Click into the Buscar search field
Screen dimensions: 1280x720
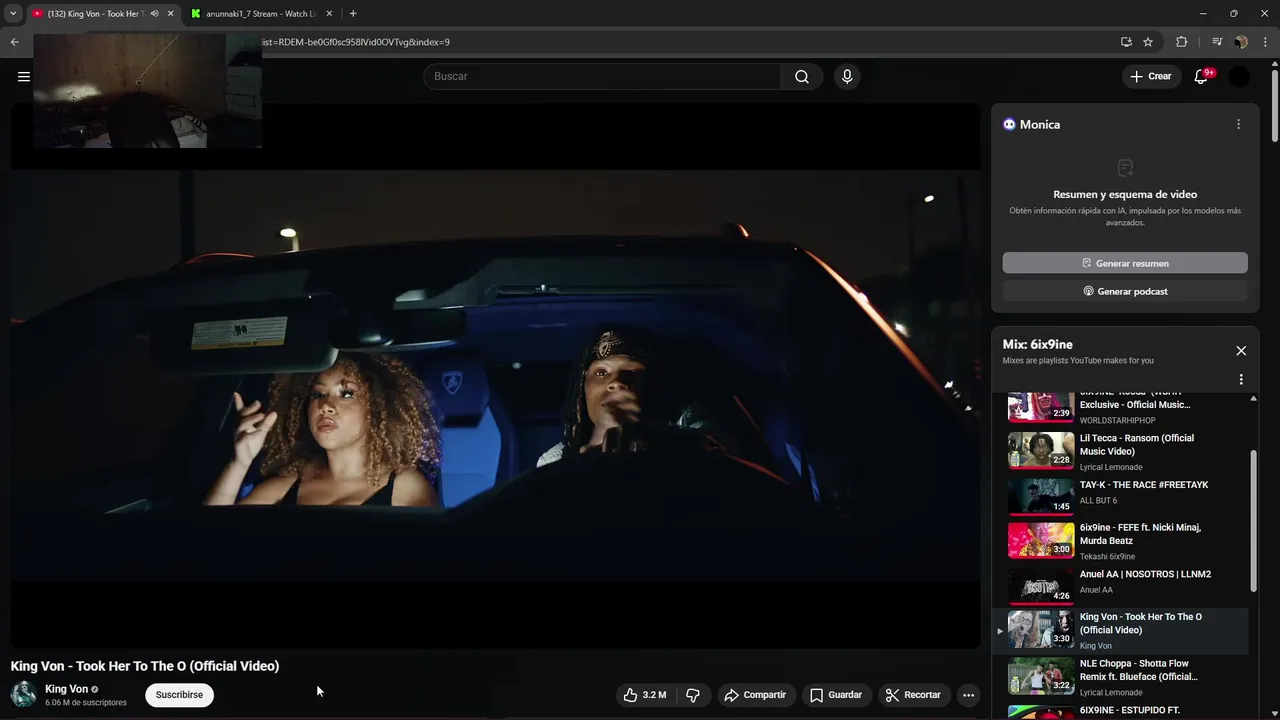602,77
